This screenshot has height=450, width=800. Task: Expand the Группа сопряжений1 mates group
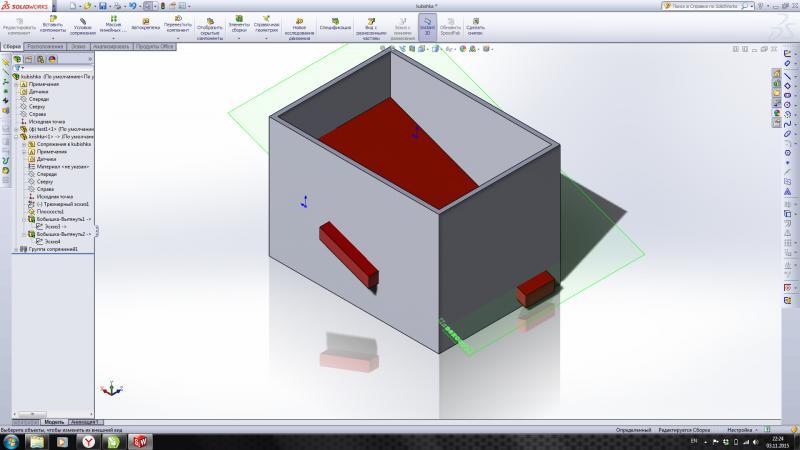(x=15, y=249)
